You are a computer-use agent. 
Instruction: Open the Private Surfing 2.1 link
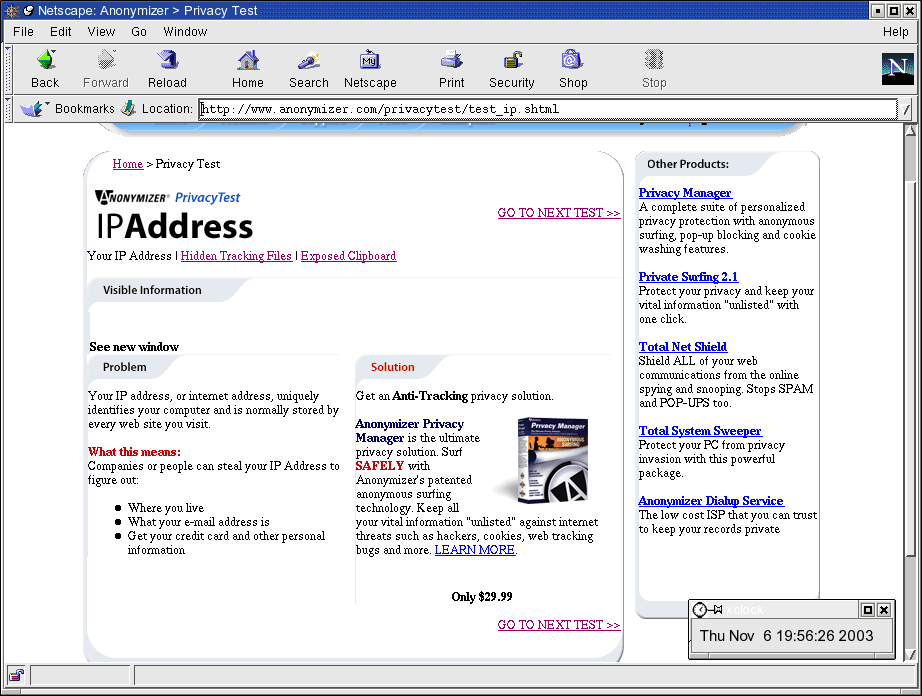click(688, 277)
